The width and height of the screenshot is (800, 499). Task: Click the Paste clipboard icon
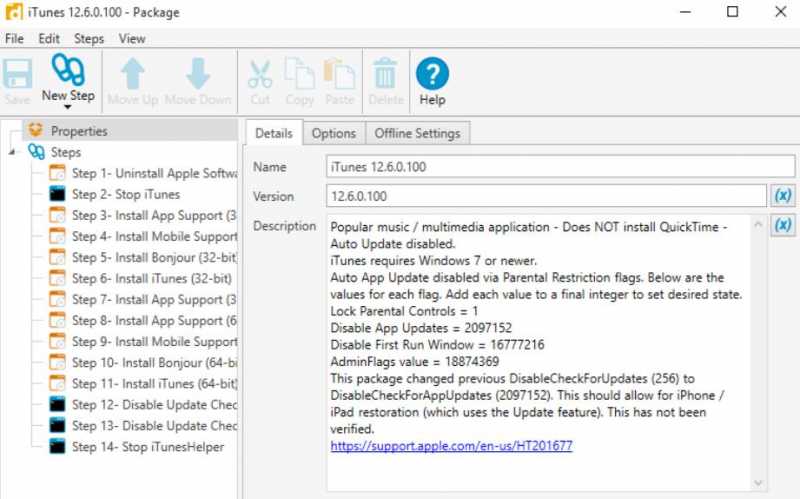coord(339,74)
